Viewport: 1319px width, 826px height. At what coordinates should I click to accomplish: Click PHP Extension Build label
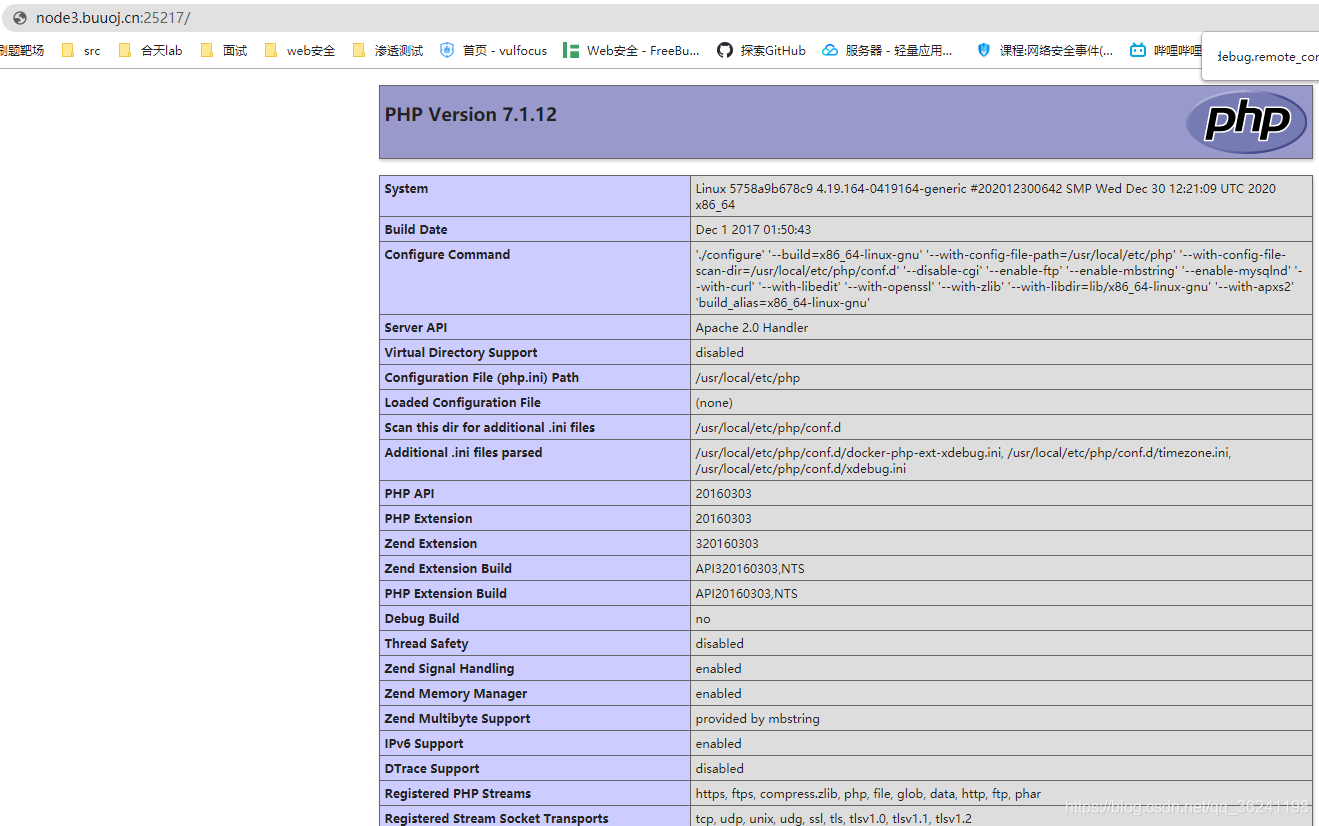(x=446, y=594)
